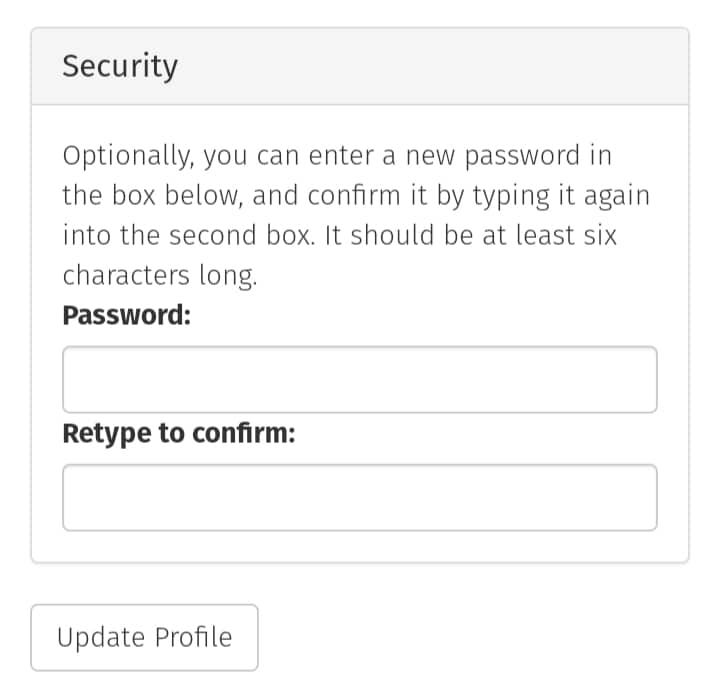
Task: Select the Security panel heading
Action: [120, 67]
